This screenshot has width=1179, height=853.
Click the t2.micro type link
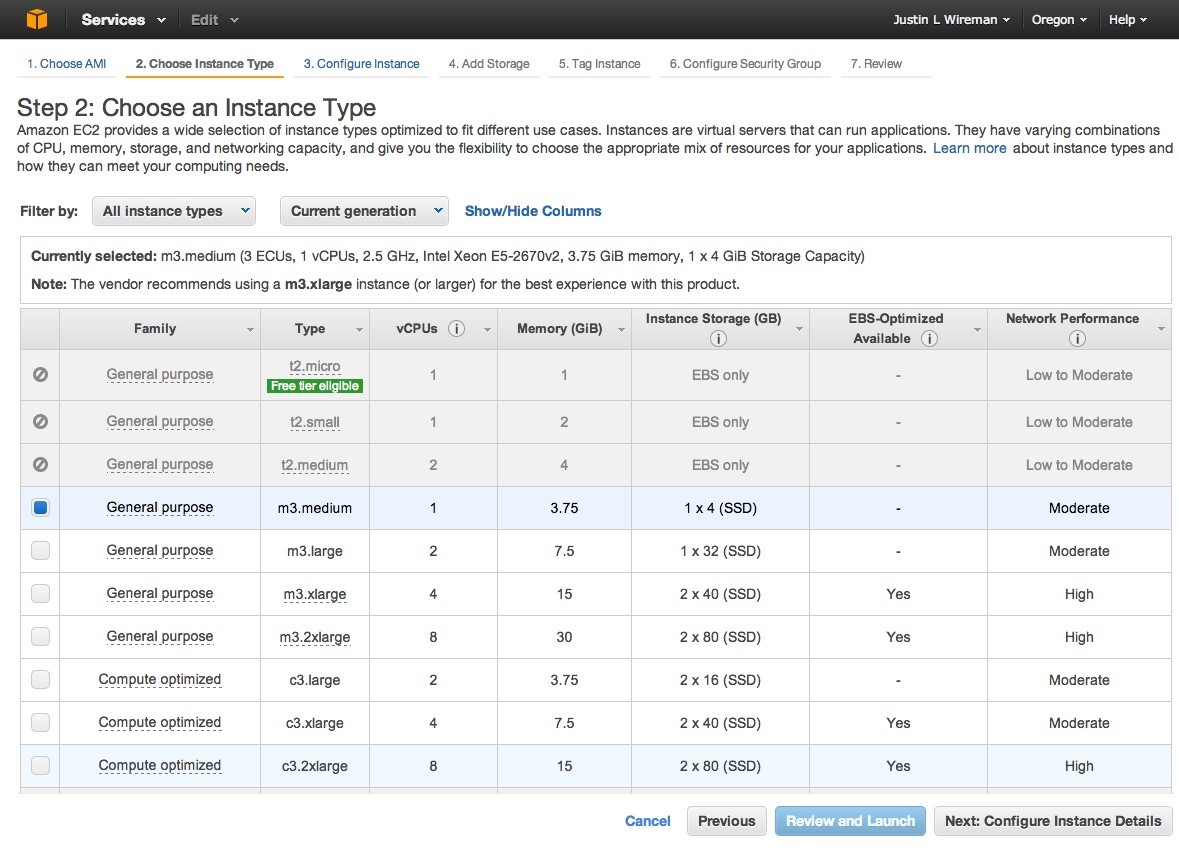[314, 366]
